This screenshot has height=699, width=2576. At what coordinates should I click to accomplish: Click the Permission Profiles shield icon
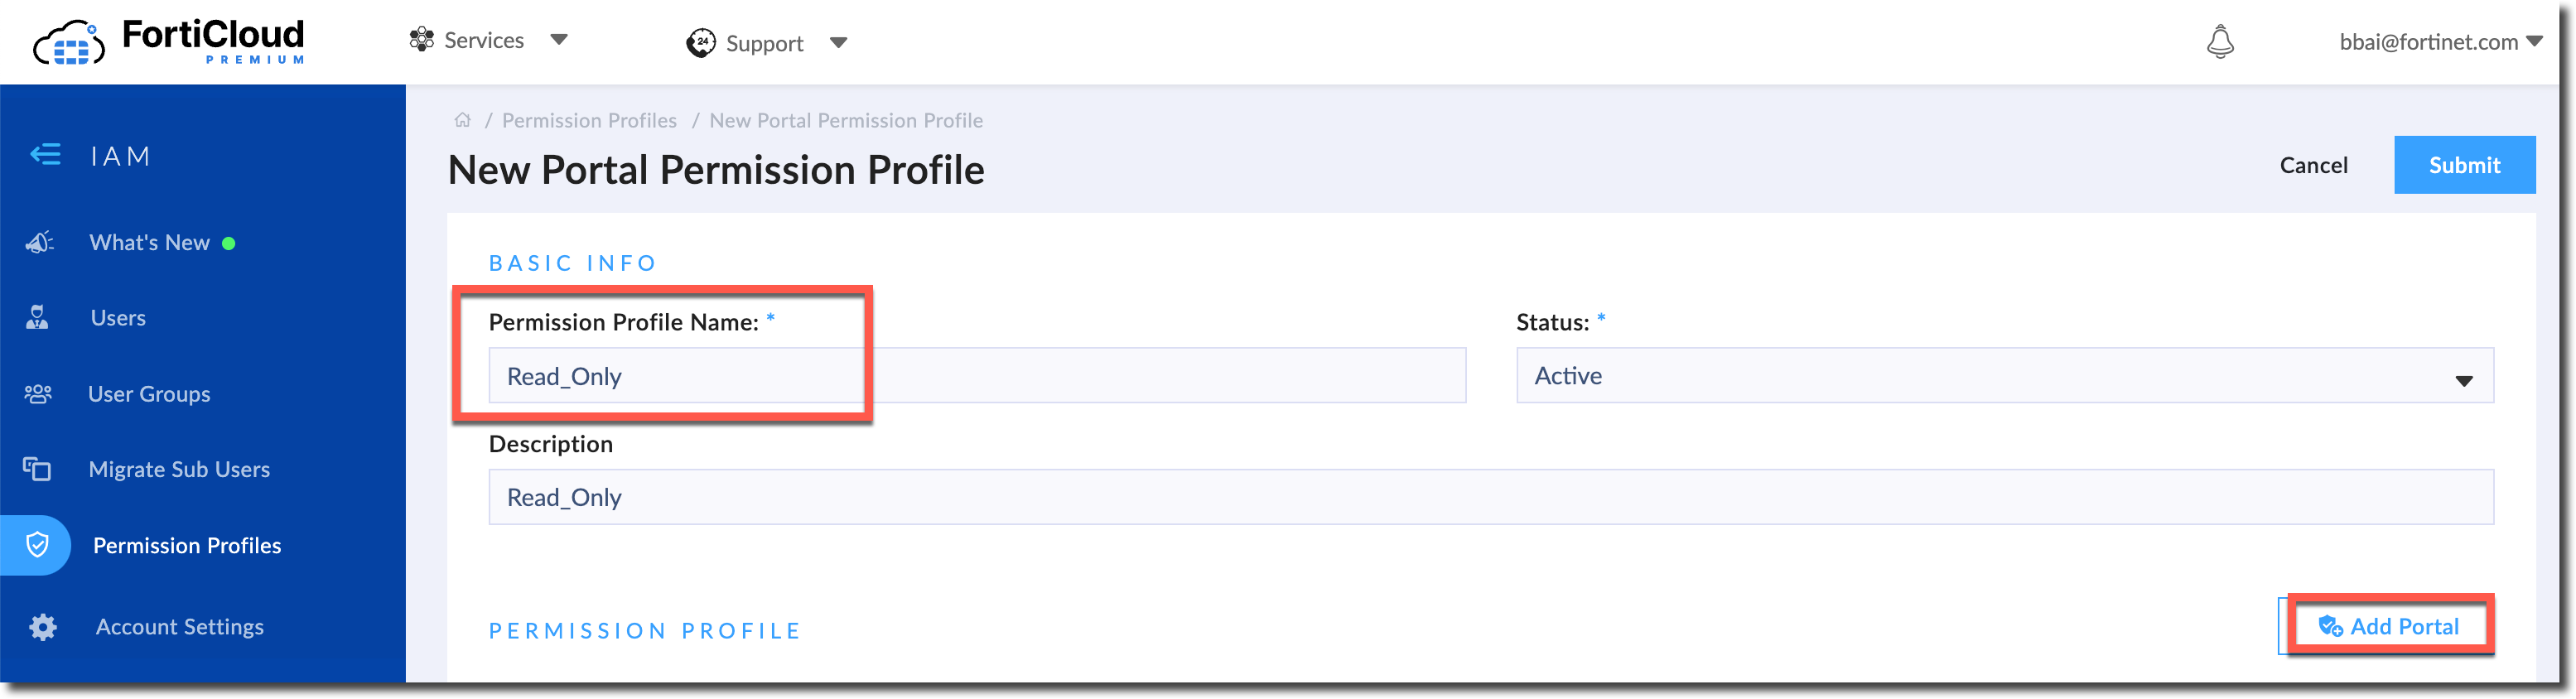[38, 545]
